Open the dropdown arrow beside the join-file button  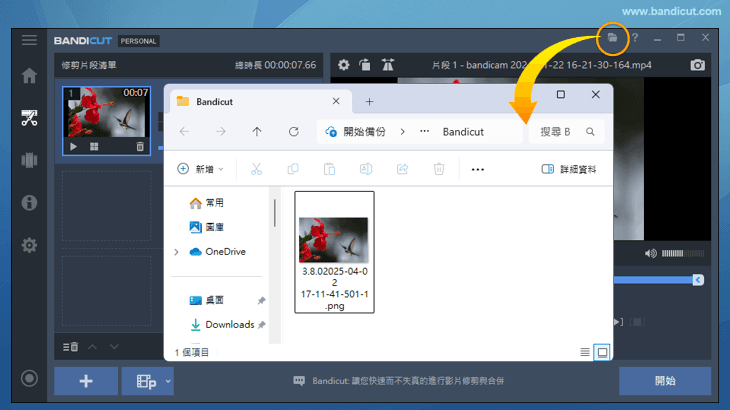click(x=169, y=381)
